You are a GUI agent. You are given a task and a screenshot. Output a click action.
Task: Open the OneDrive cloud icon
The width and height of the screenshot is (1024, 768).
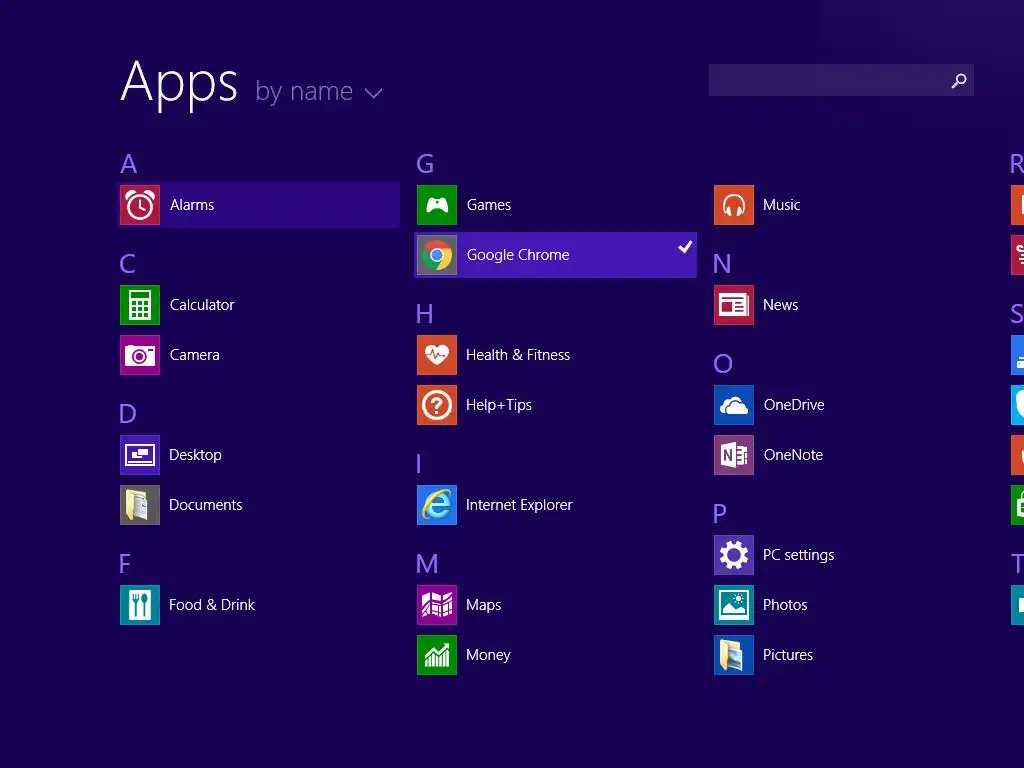click(x=734, y=406)
